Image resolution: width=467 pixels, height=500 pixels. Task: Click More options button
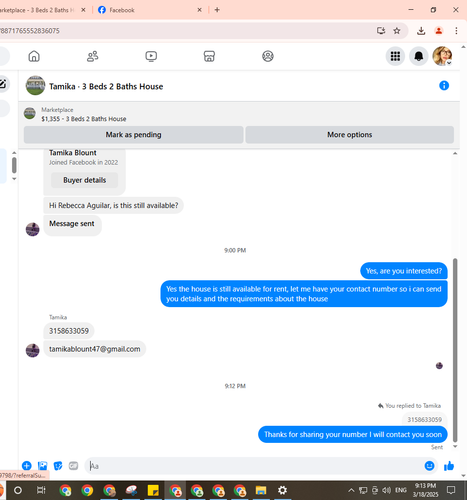[349, 135]
